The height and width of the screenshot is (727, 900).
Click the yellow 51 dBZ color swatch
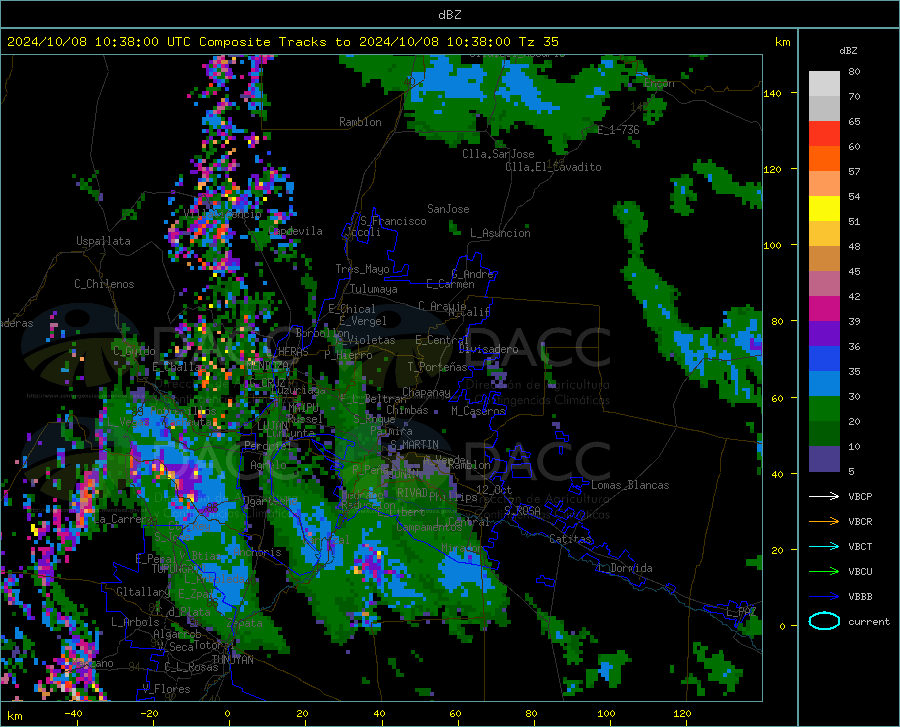[x=824, y=209]
